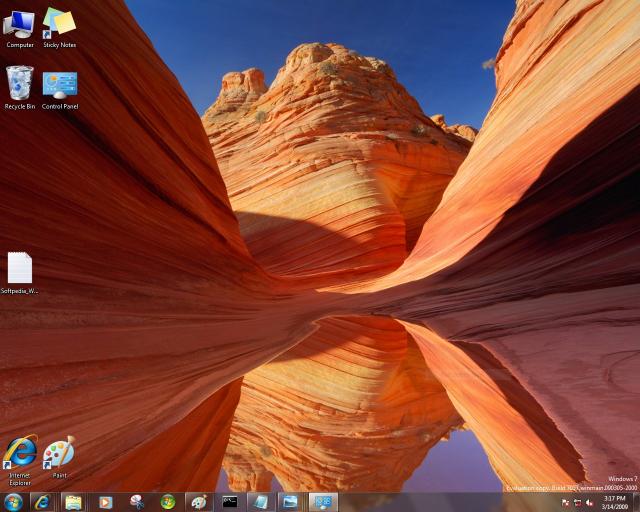Open the Command Prompt taskbar icon
This screenshot has height=512, width=640.
click(x=230, y=502)
